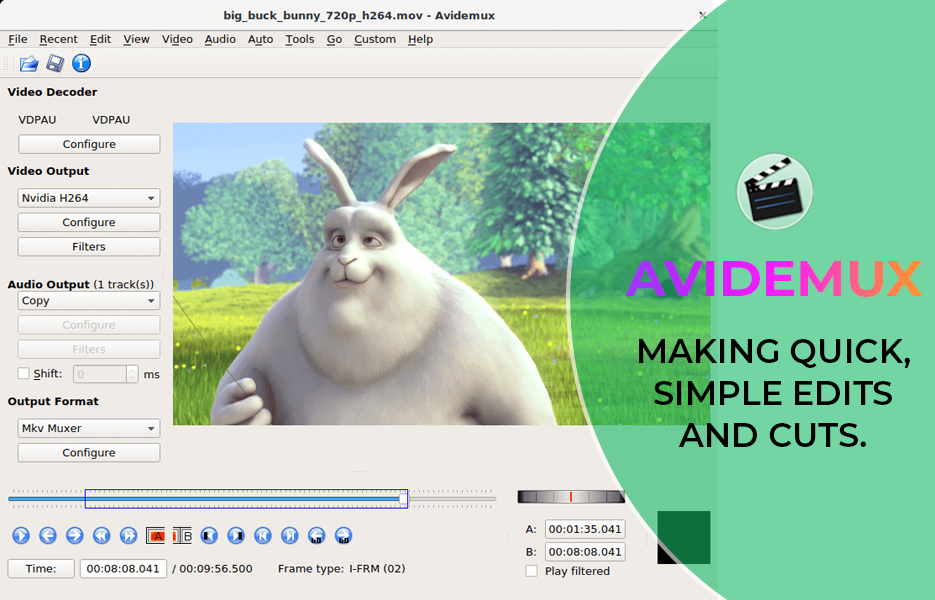Search for the next black frame
The image size is (935, 600).
point(236,536)
